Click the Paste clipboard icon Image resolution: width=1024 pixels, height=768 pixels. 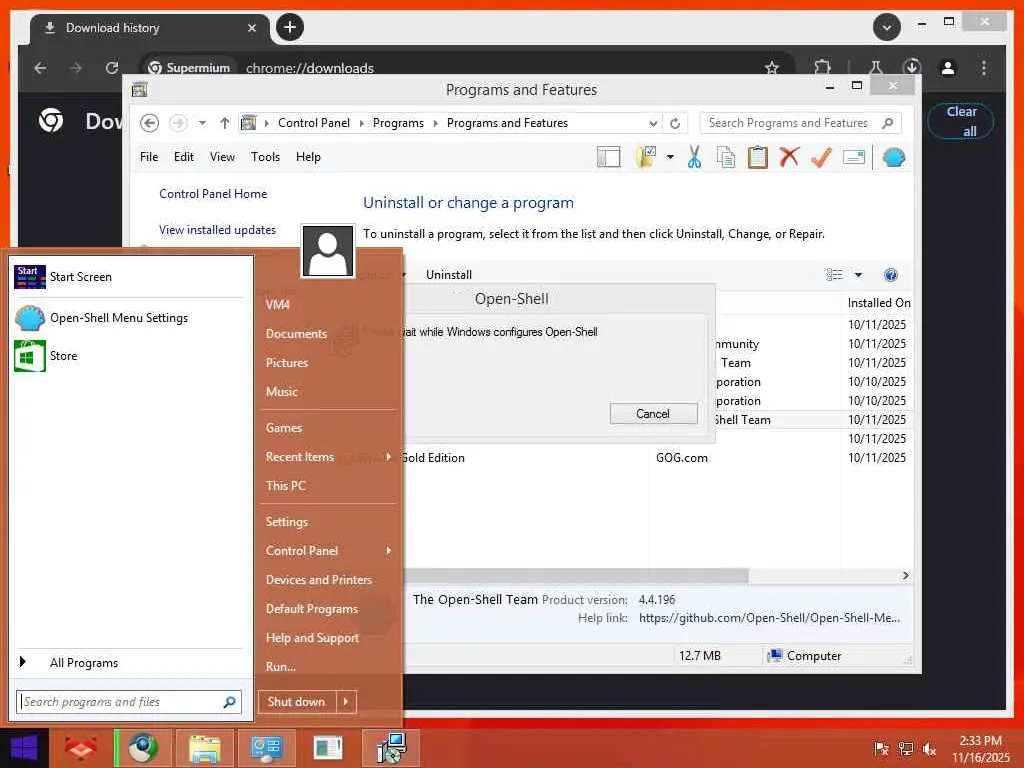tap(758, 157)
